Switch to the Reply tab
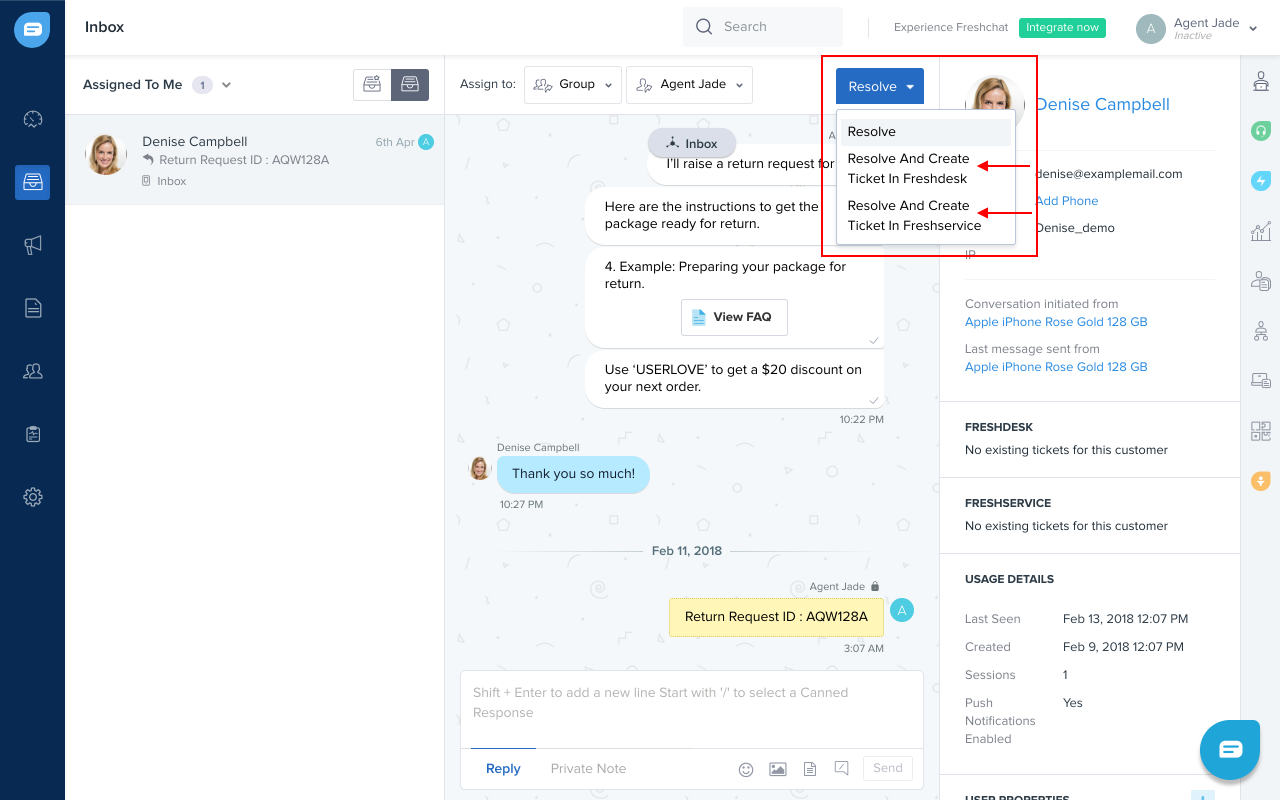 coord(503,769)
